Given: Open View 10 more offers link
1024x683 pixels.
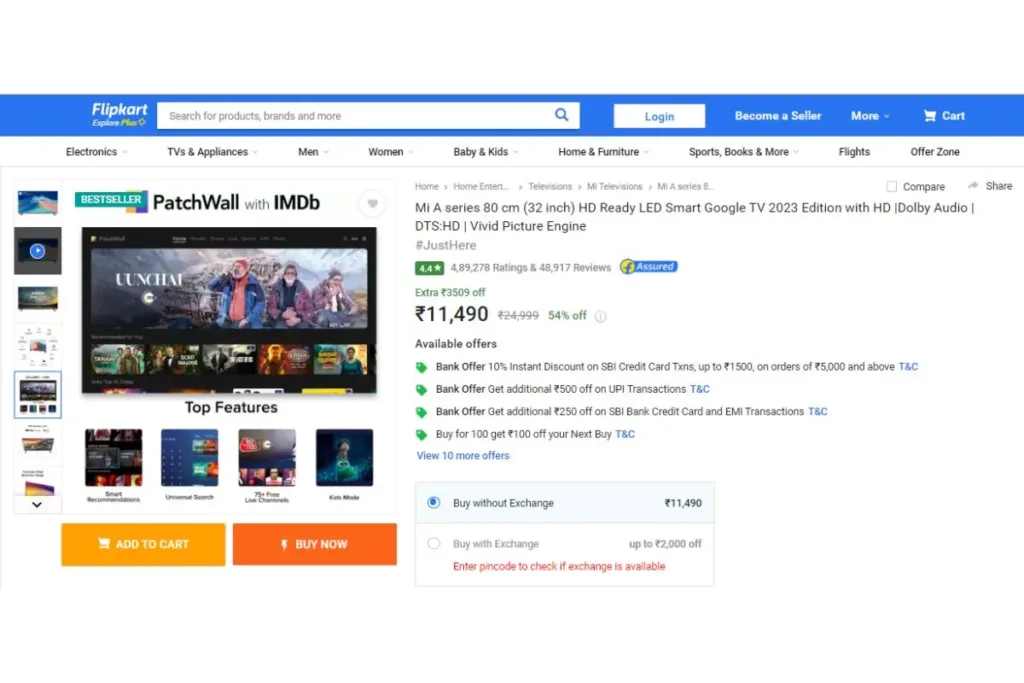Looking at the screenshot, I should pyautogui.click(x=463, y=456).
